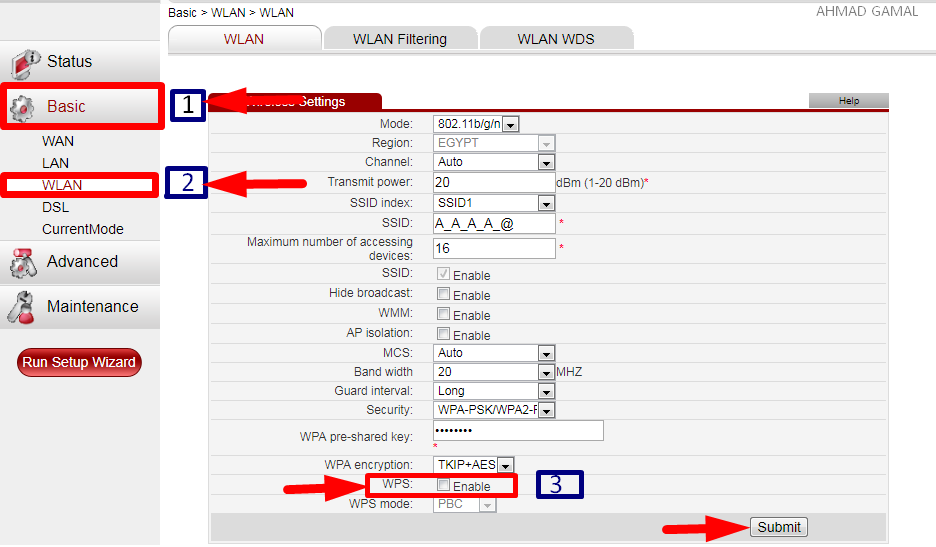This screenshot has height=547, width=936.
Task: Click the Status sidebar icon
Action: coord(25,63)
